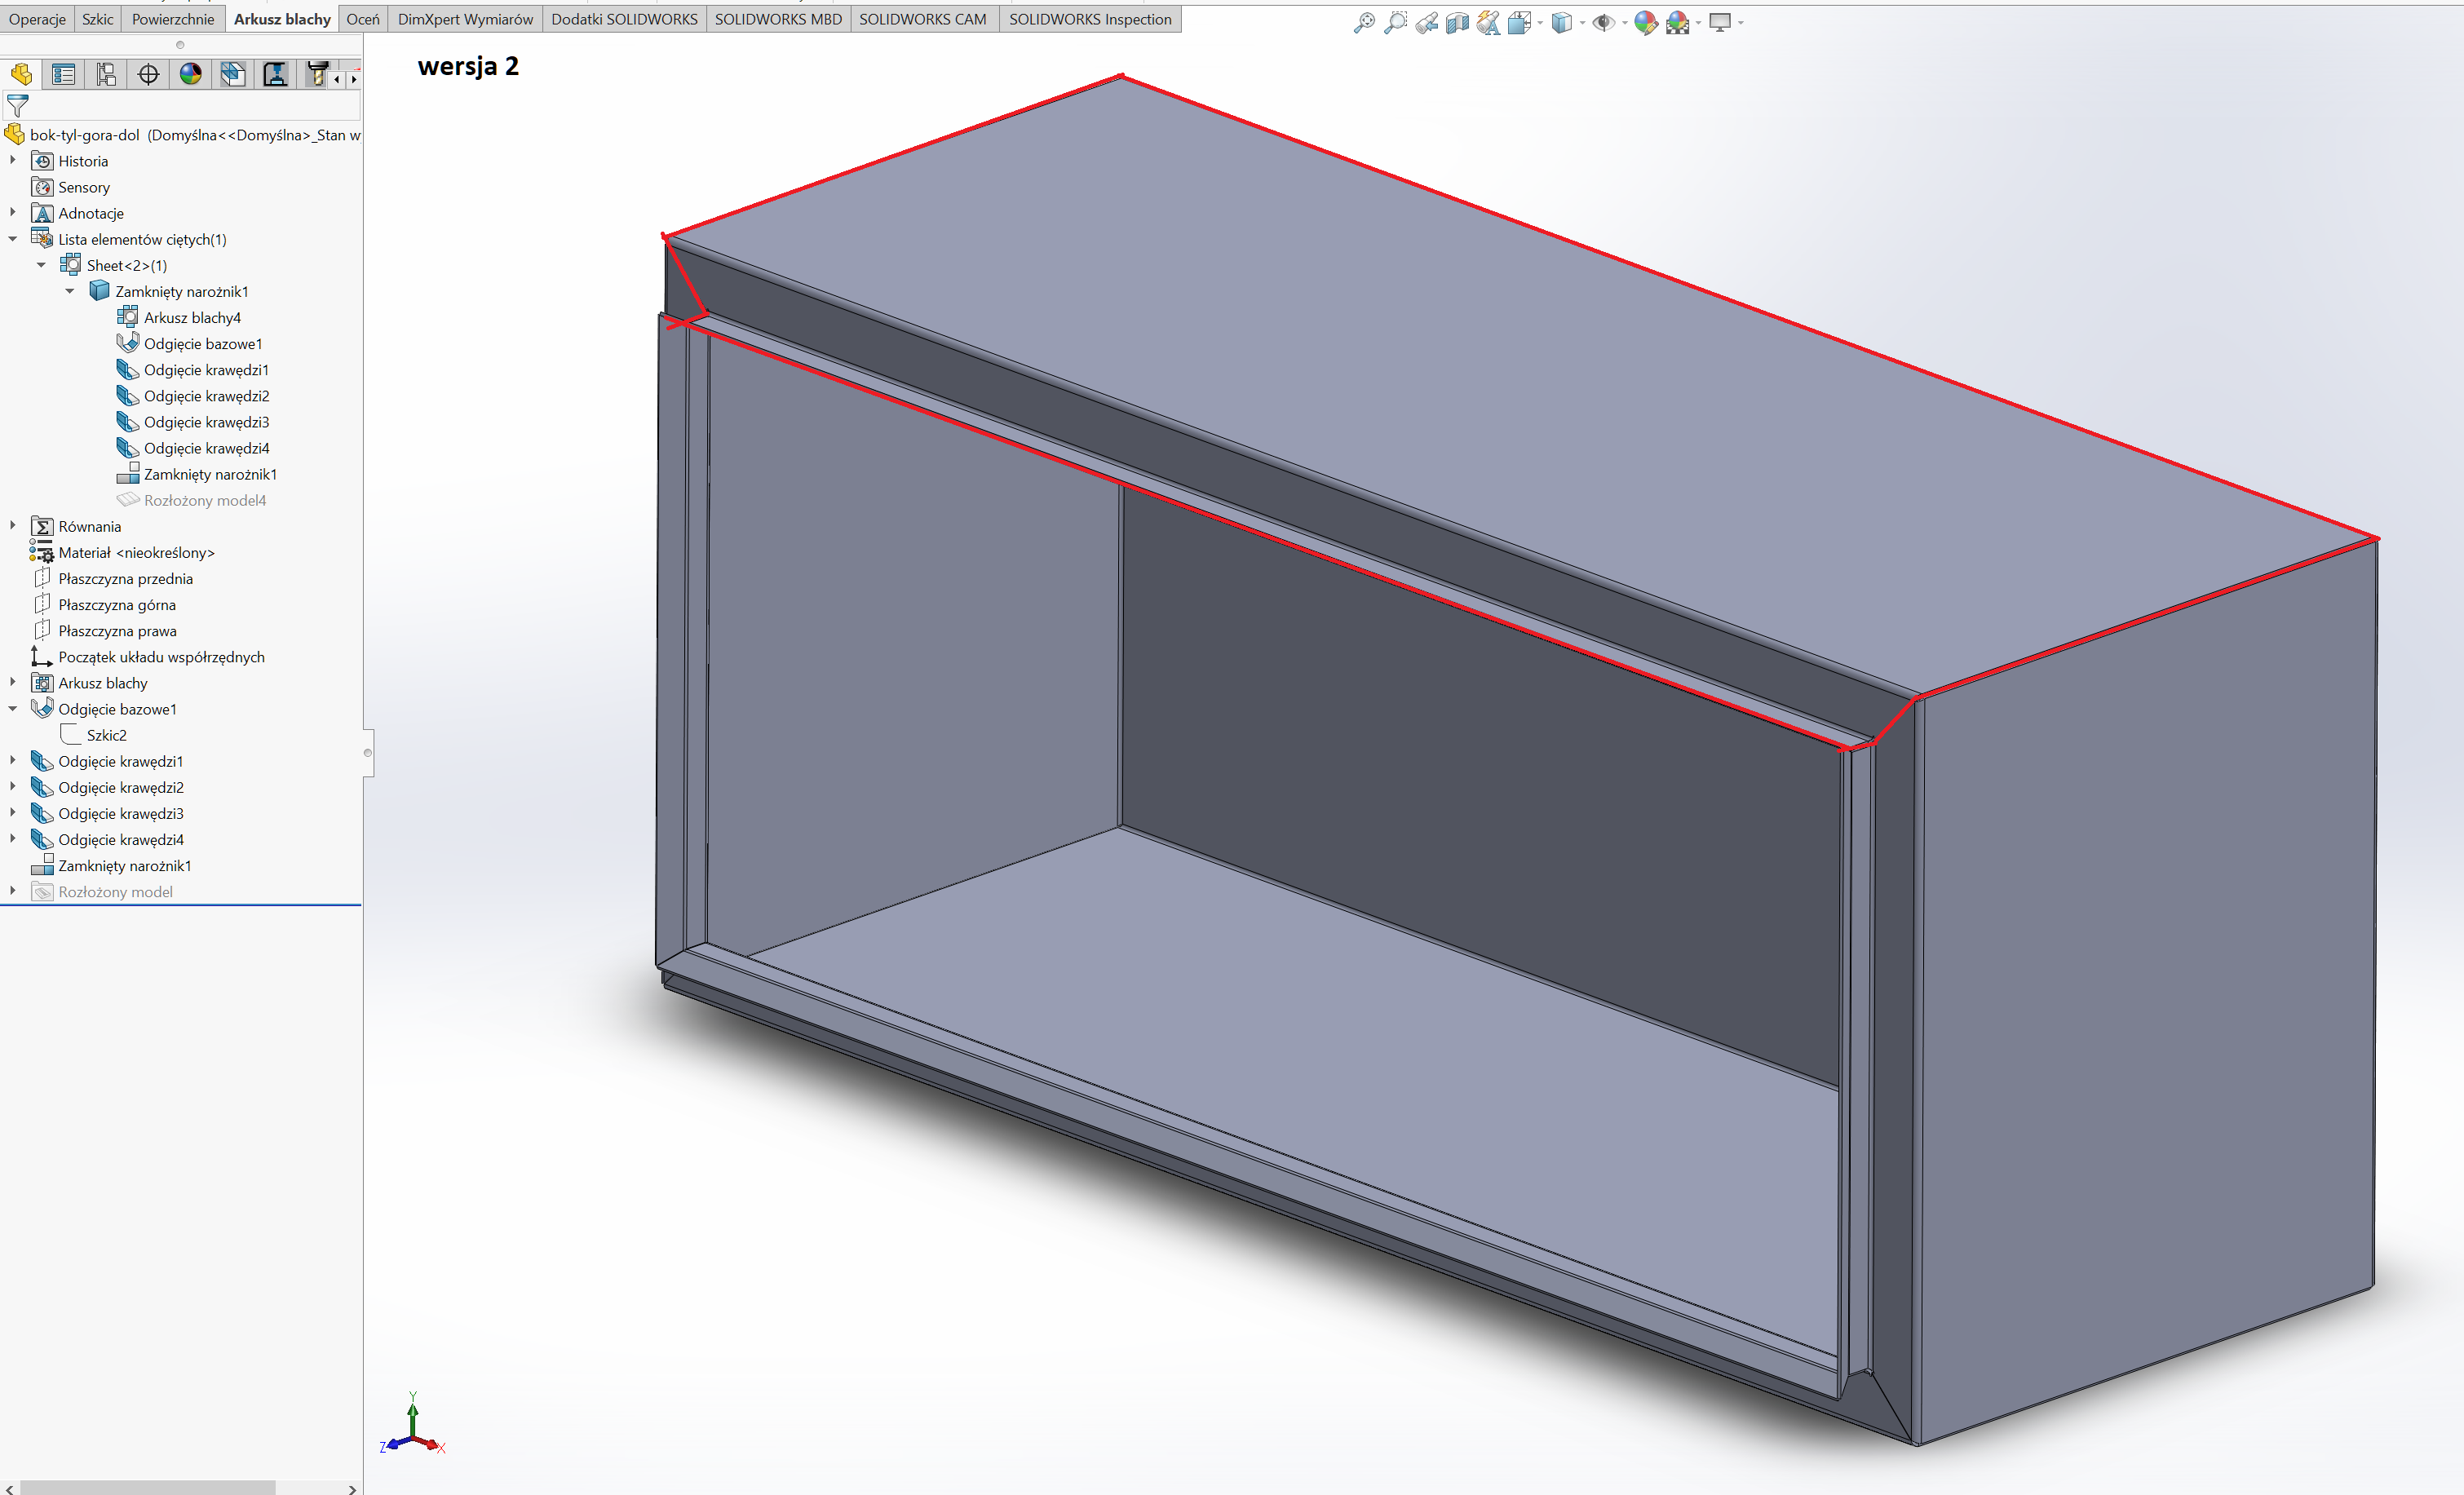Open the FeatureManager design tree tab
This screenshot has height=1495, width=2464.
21,74
